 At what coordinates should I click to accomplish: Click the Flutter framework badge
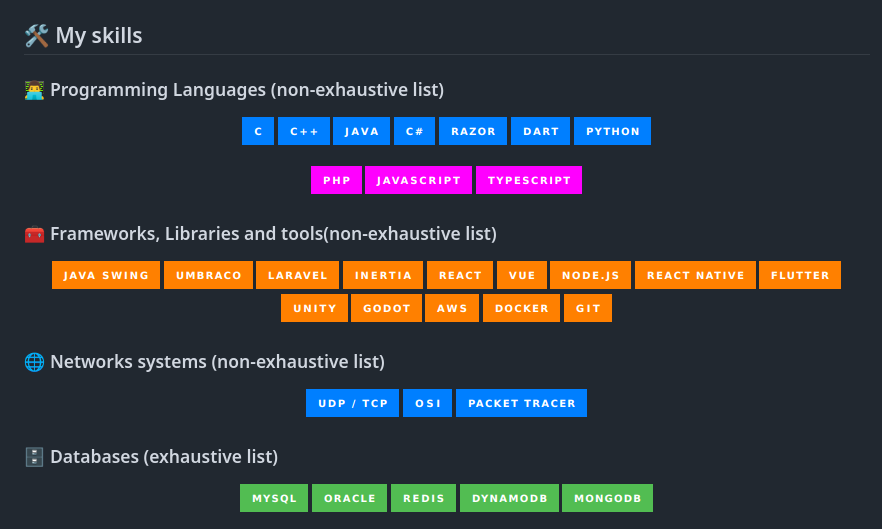800,275
